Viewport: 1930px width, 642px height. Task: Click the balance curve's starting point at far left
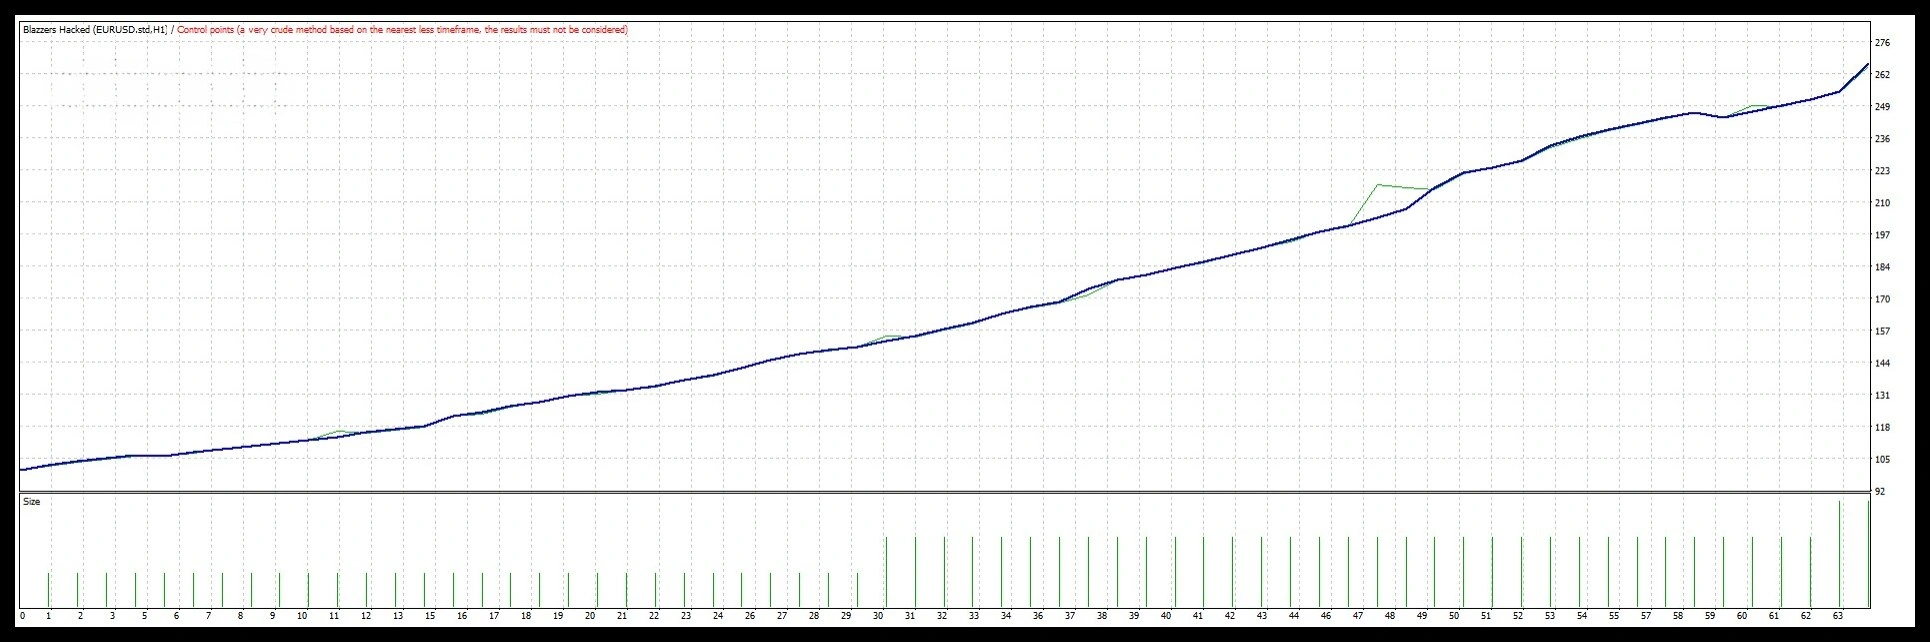(21, 469)
